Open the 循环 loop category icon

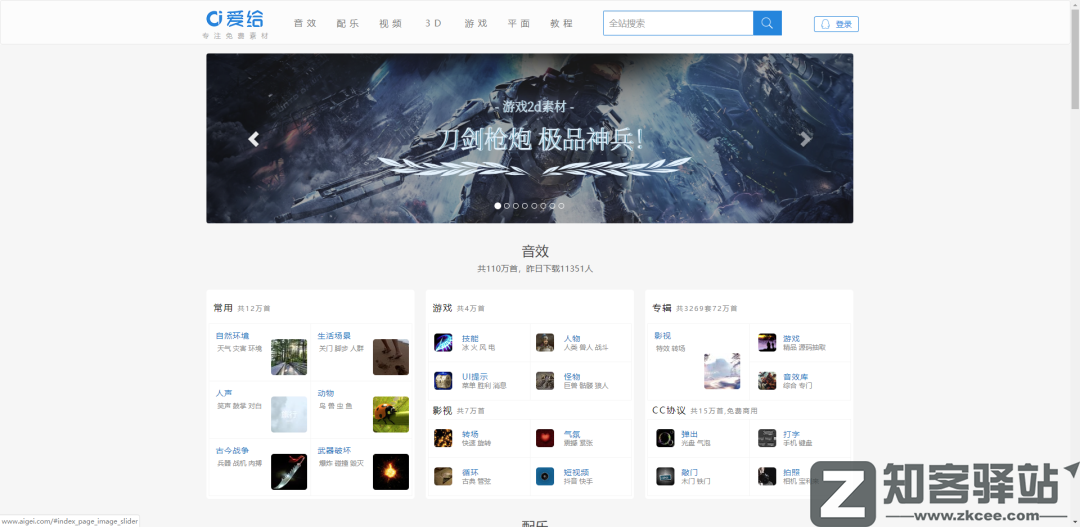pyautogui.click(x=443, y=476)
